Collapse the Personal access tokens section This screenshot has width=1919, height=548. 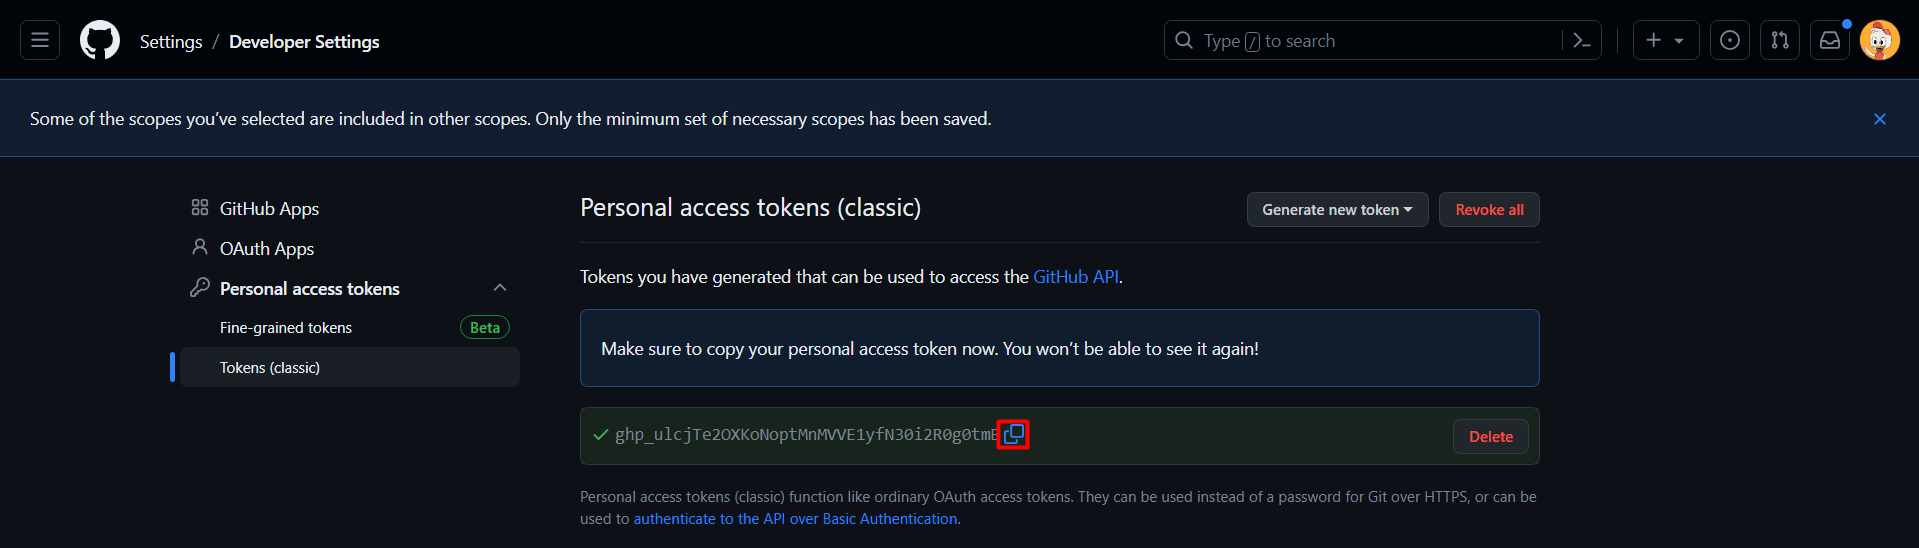(500, 288)
